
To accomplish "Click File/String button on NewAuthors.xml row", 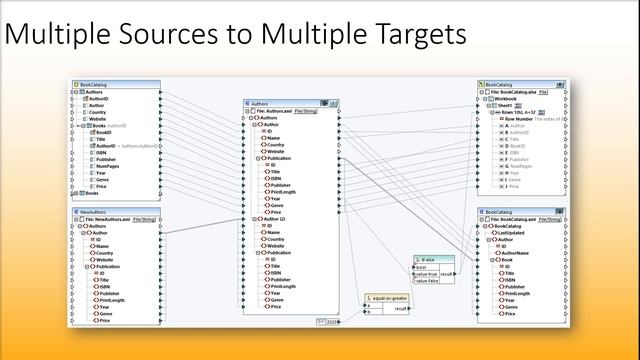I will tap(144, 219).
